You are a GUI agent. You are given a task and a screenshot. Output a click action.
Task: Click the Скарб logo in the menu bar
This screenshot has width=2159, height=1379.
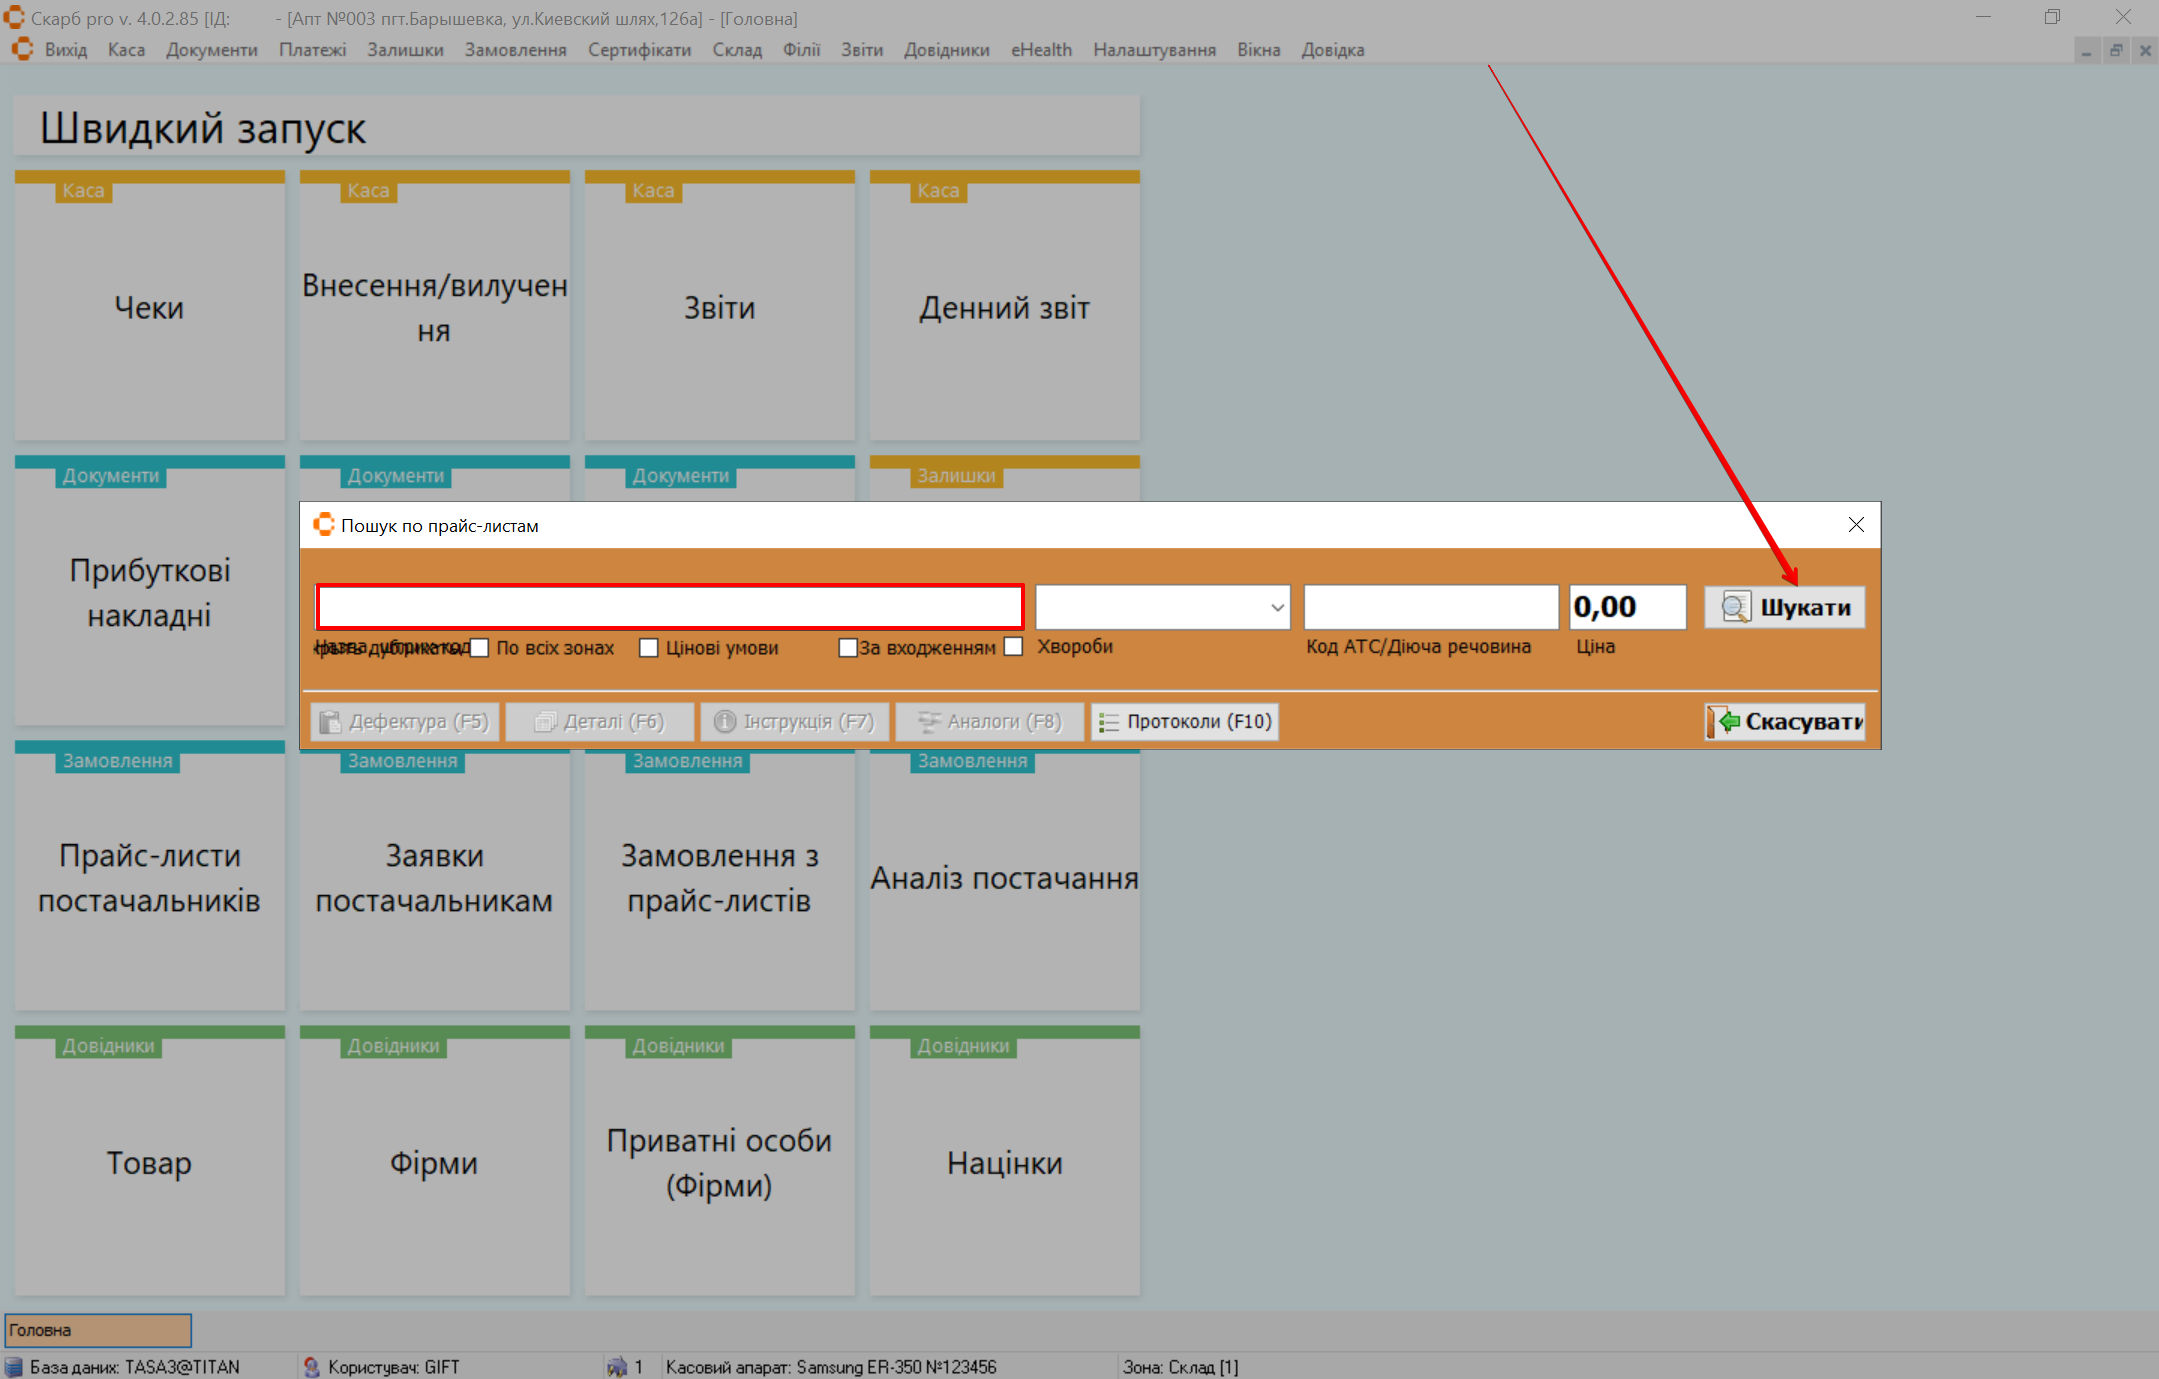click(x=22, y=49)
